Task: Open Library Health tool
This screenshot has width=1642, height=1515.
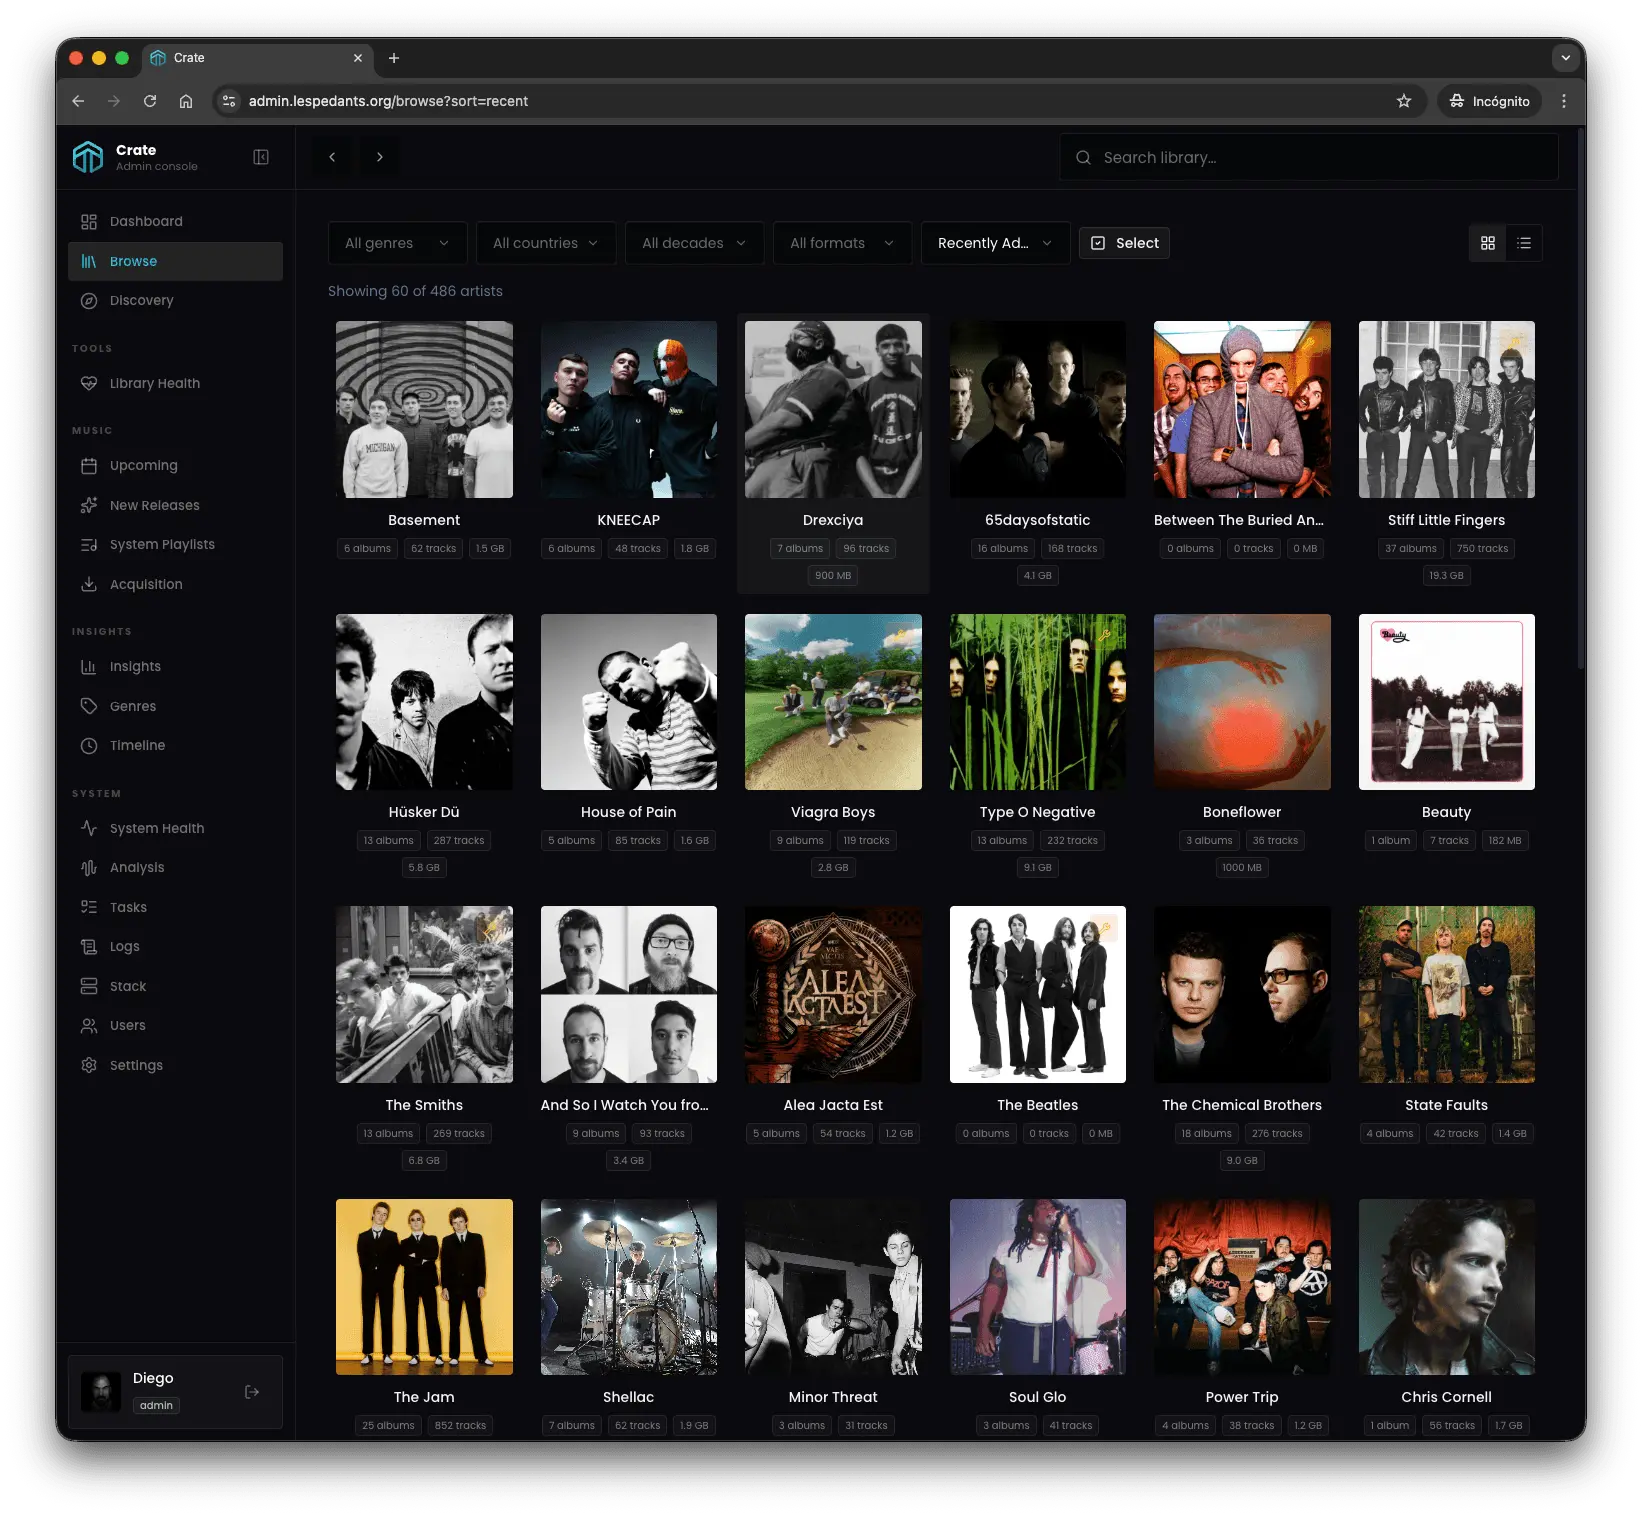Action: (x=175, y=383)
